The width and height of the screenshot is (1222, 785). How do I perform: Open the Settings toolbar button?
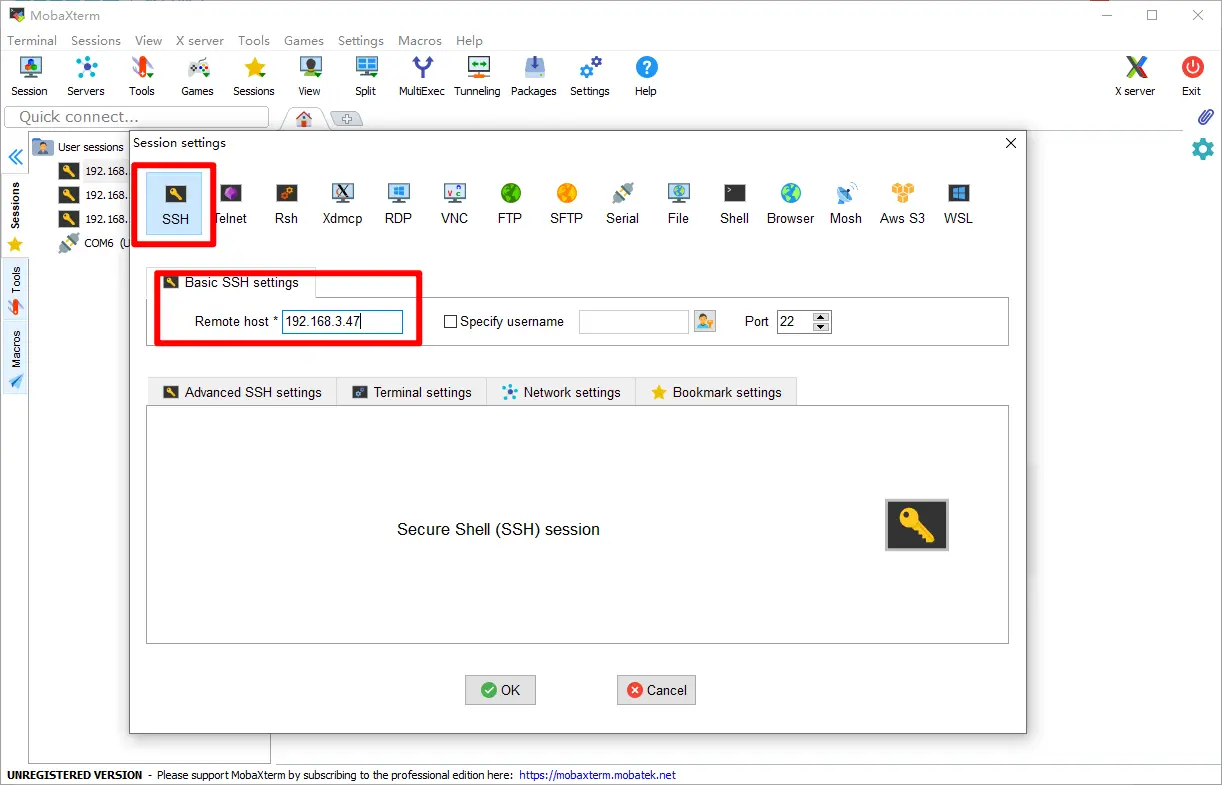tap(590, 76)
